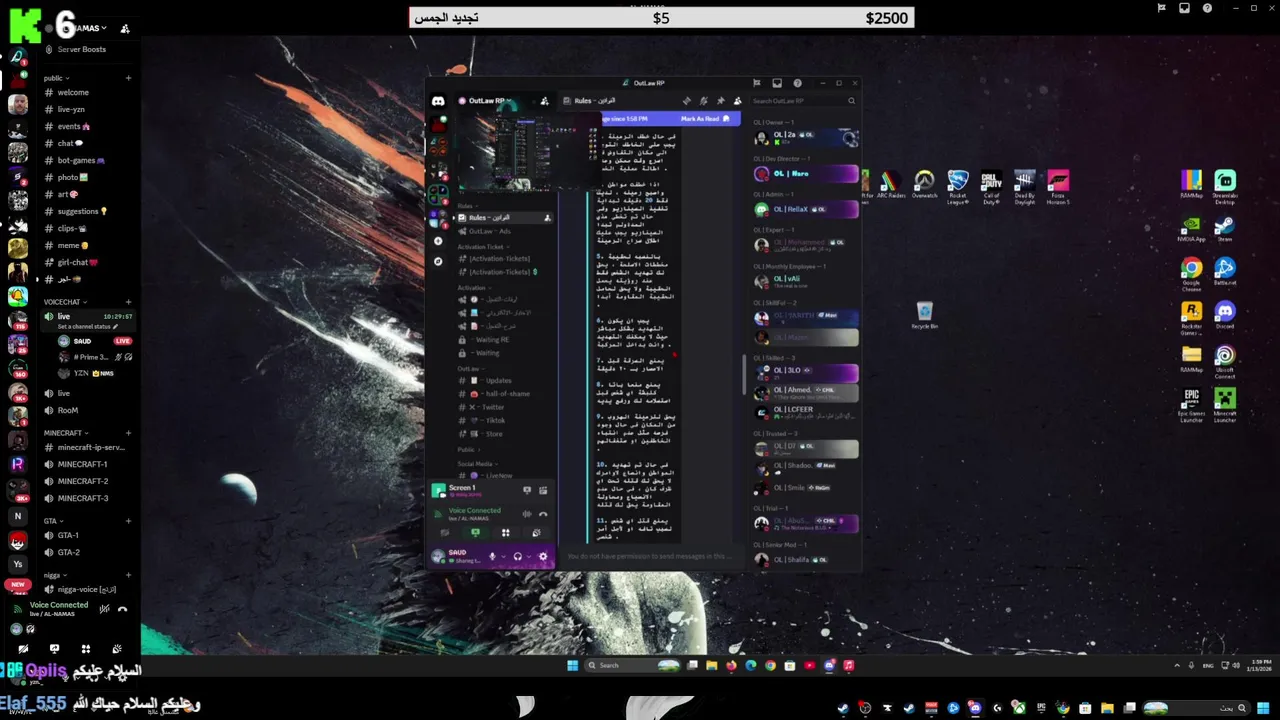Click Set a channel status under live

pos(88,327)
